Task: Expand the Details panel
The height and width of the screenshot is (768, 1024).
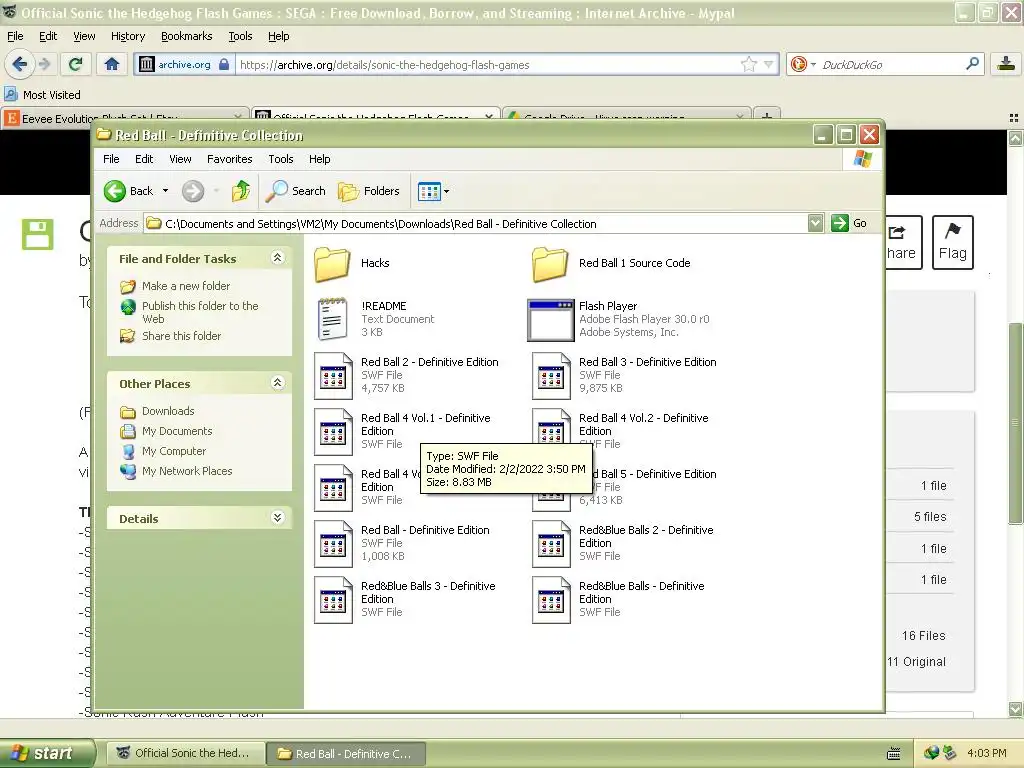Action: click(278, 518)
